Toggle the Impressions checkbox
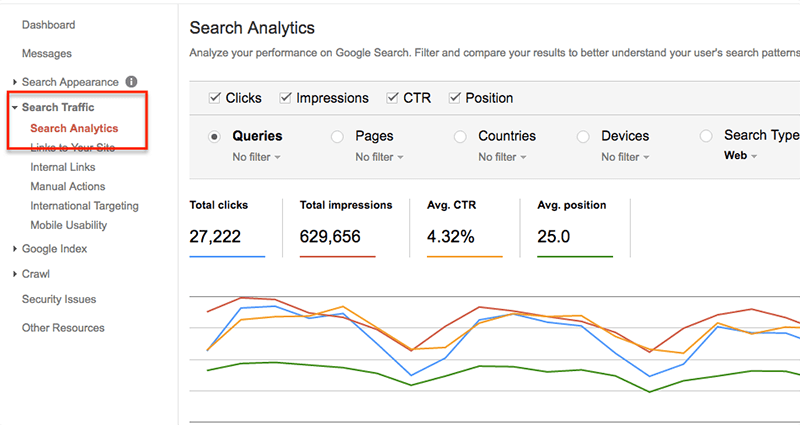Image resolution: width=800 pixels, height=425 pixels. (x=286, y=98)
